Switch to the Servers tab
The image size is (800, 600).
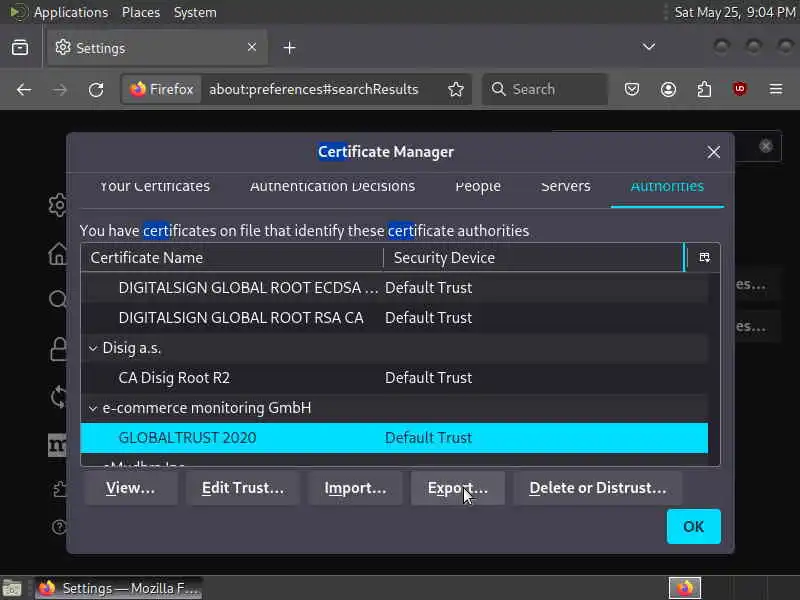pyautogui.click(x=565, y=186)
